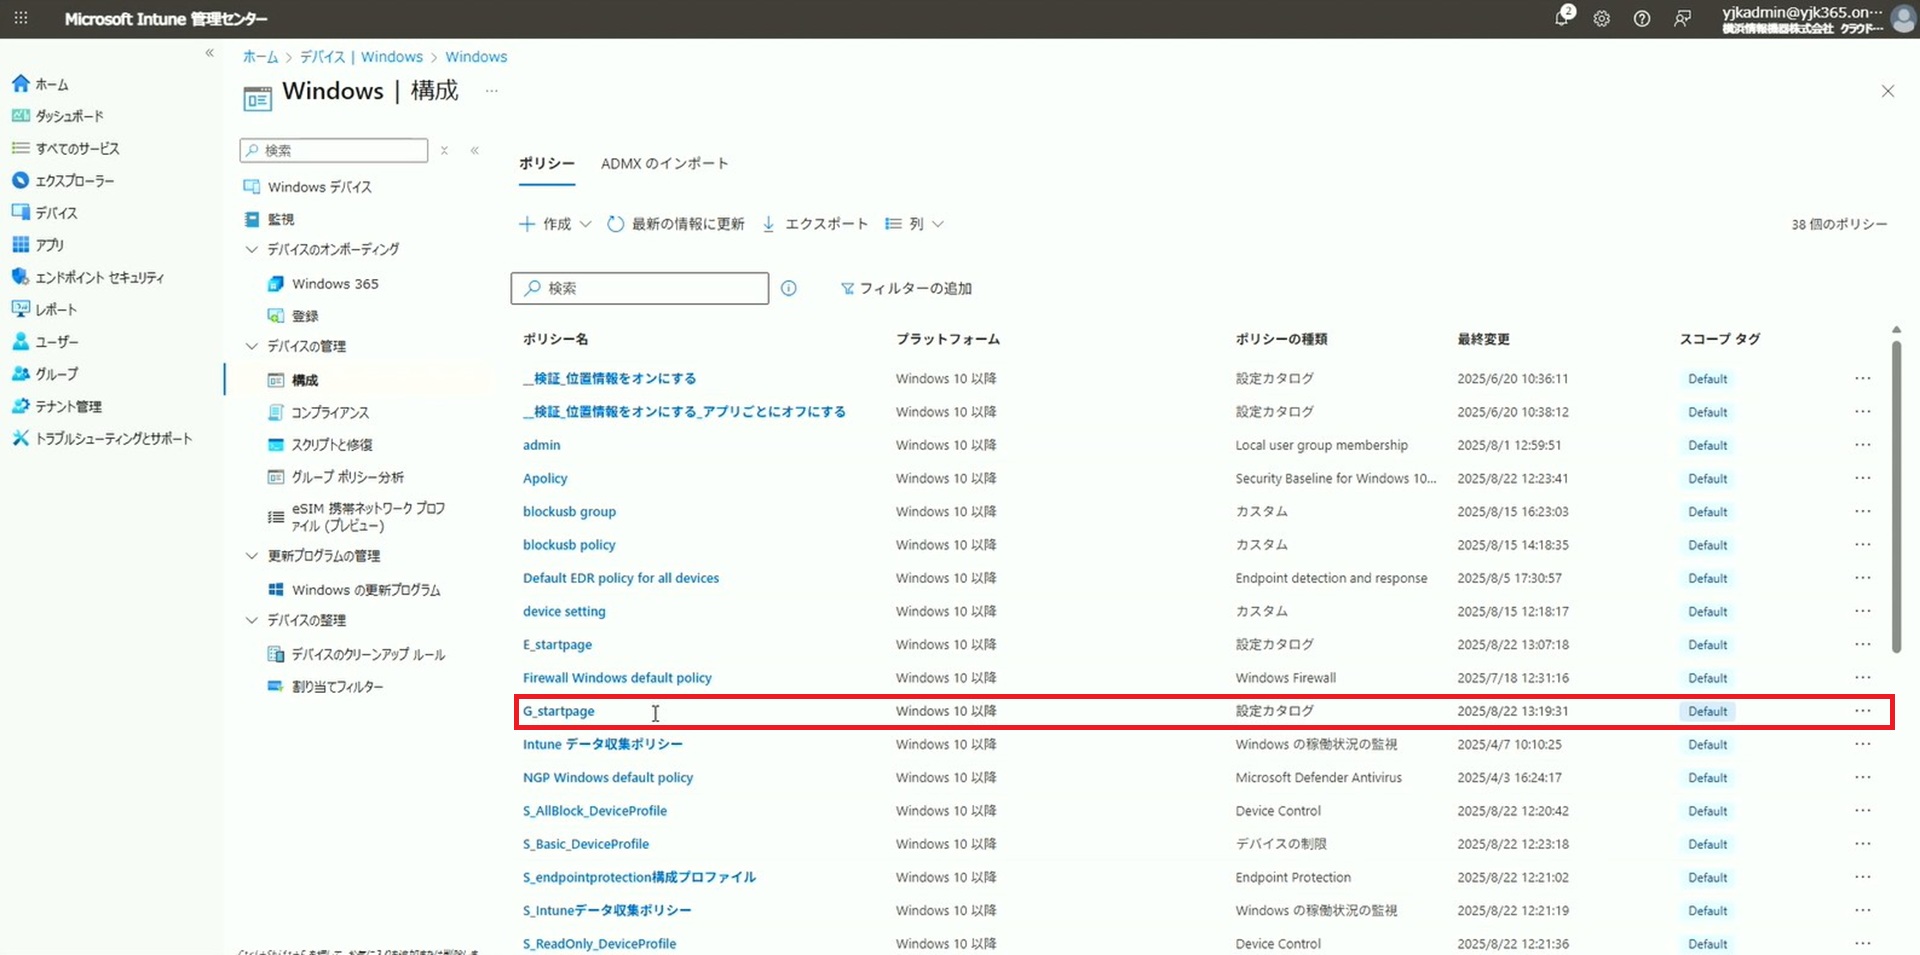Click the help question mark icon
Screen dimensions: 1920x955
tap(1641, 18)
